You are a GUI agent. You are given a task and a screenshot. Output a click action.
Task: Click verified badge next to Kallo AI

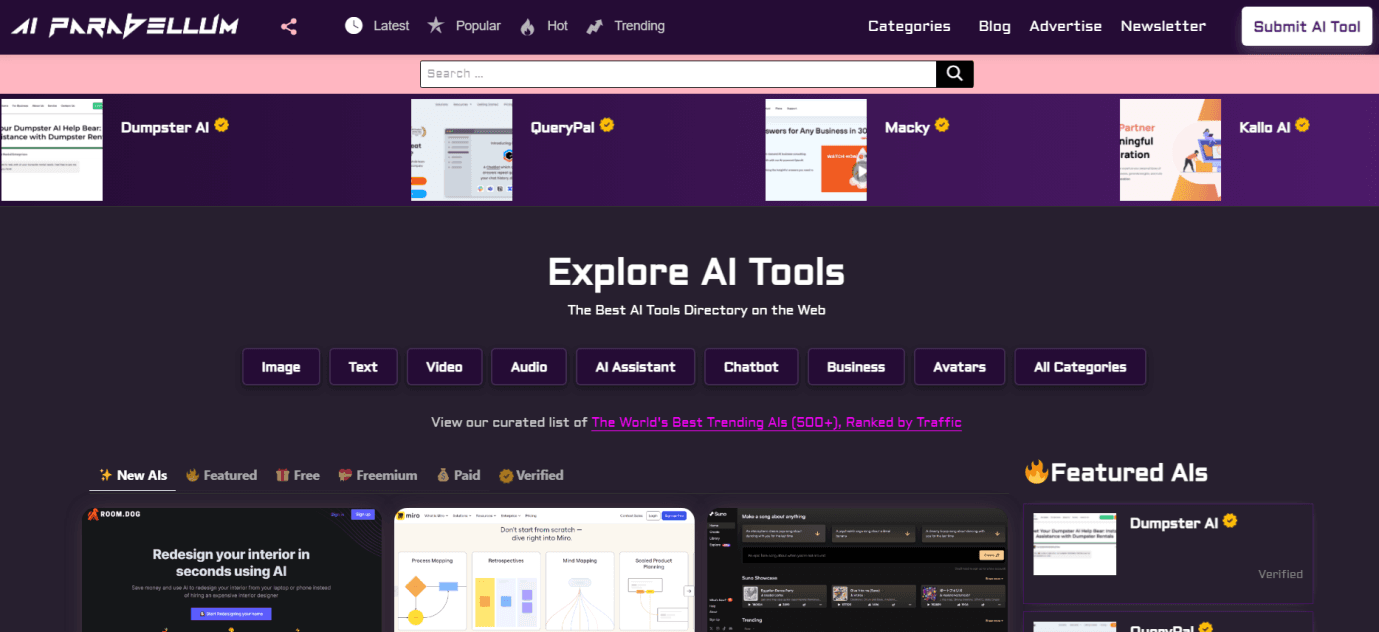click(1302, 125)
